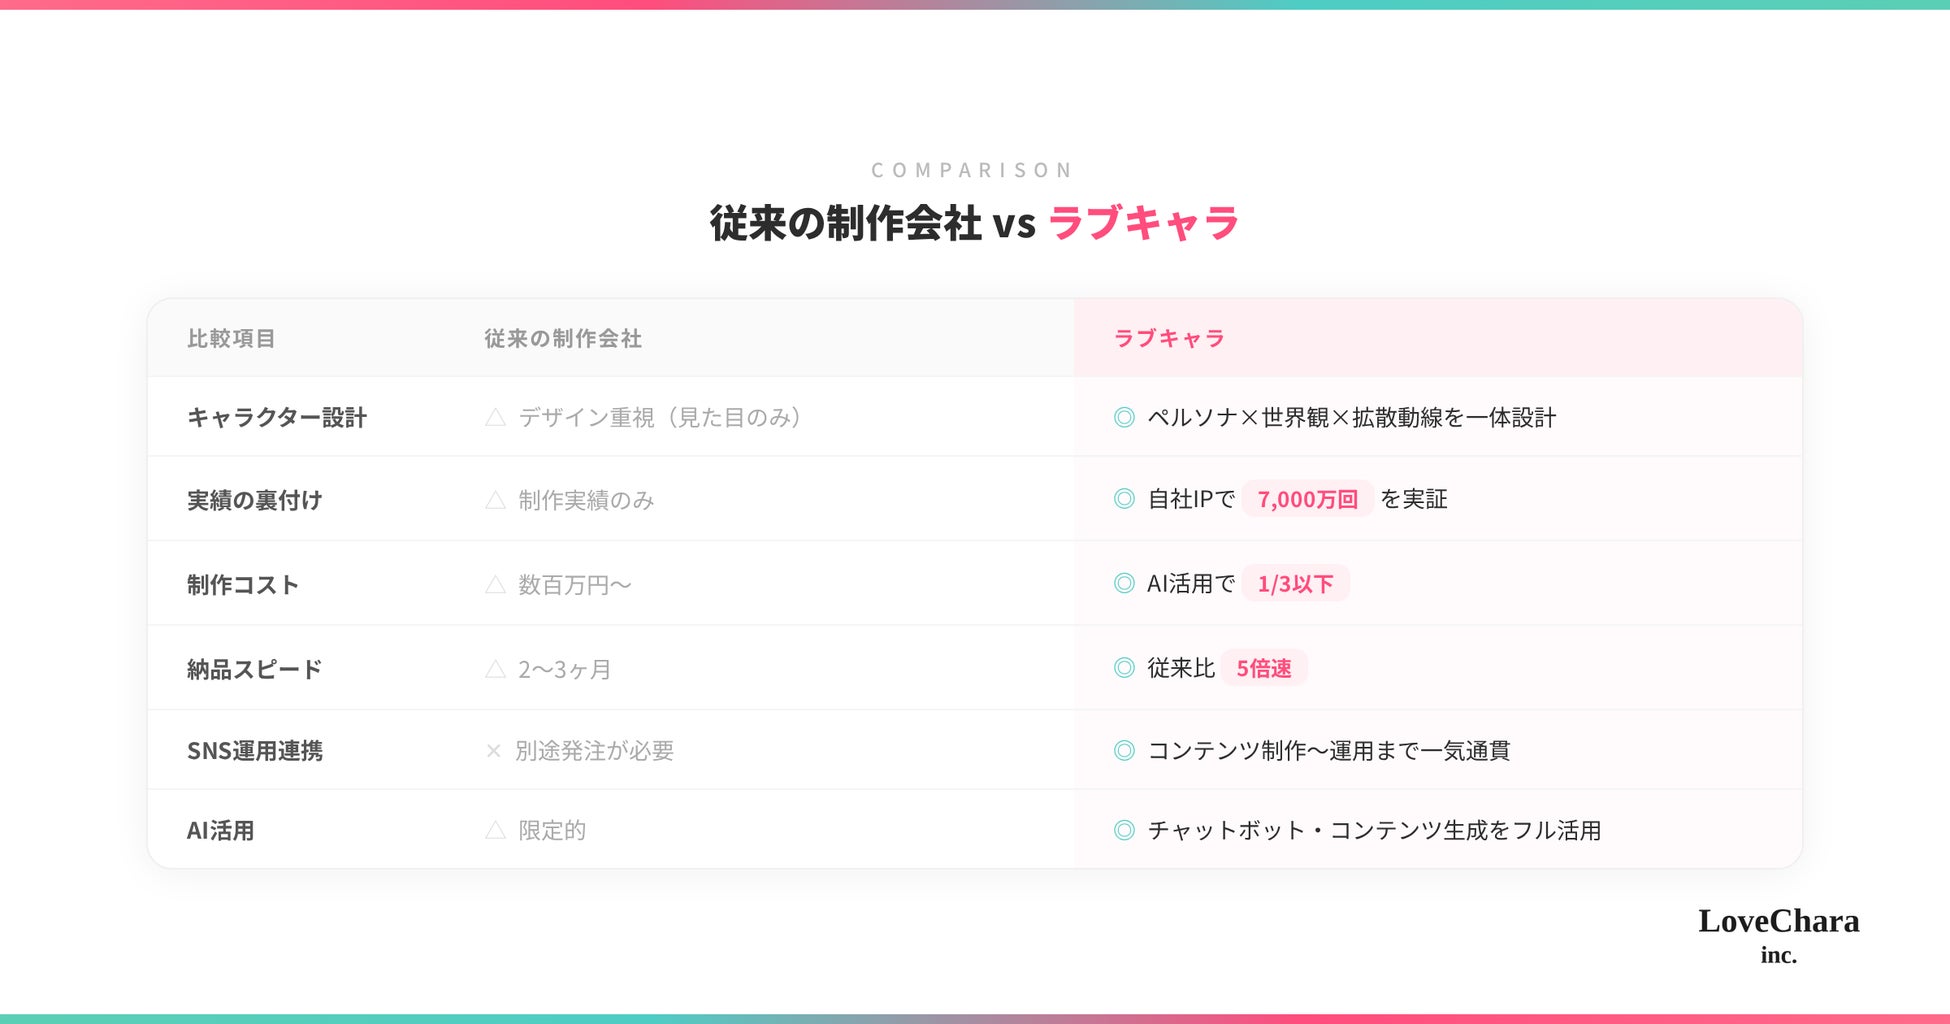Click triangle icon beside 2〜3ヶ月
Image resolution: width=1950 pixels, height=1024 pixels.
[x=495, y=668]
